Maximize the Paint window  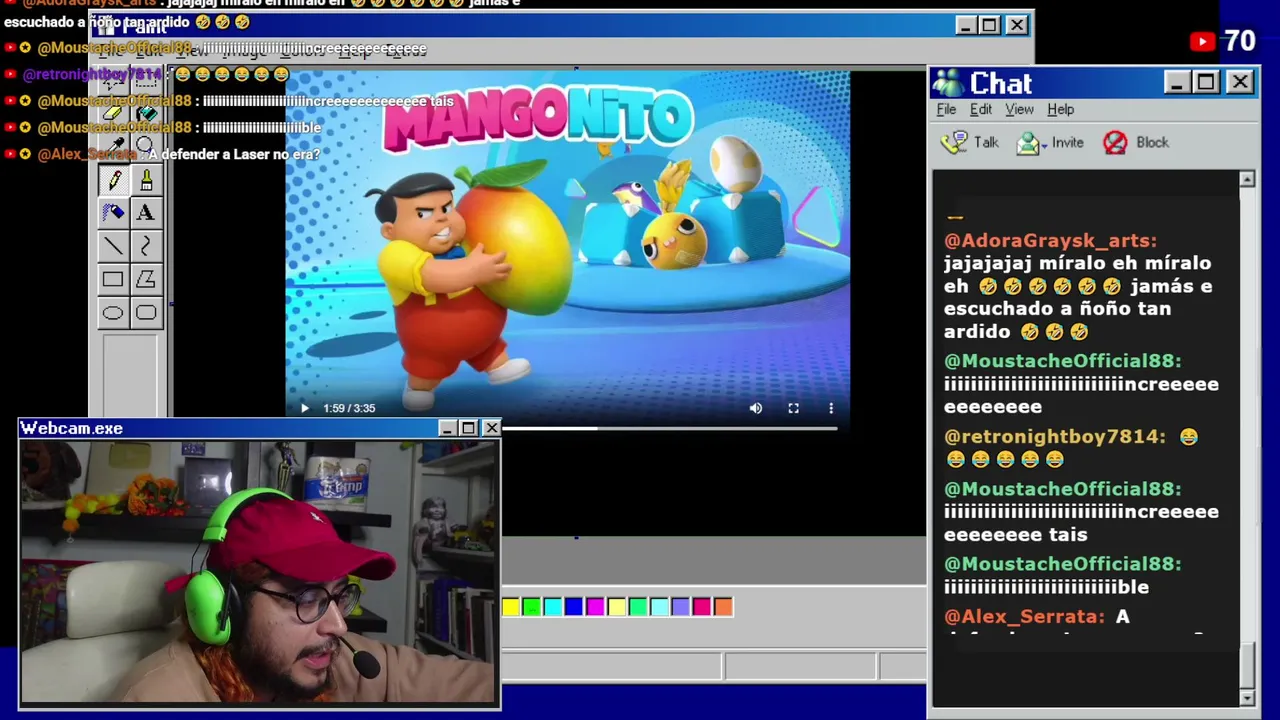click(989, 25)
